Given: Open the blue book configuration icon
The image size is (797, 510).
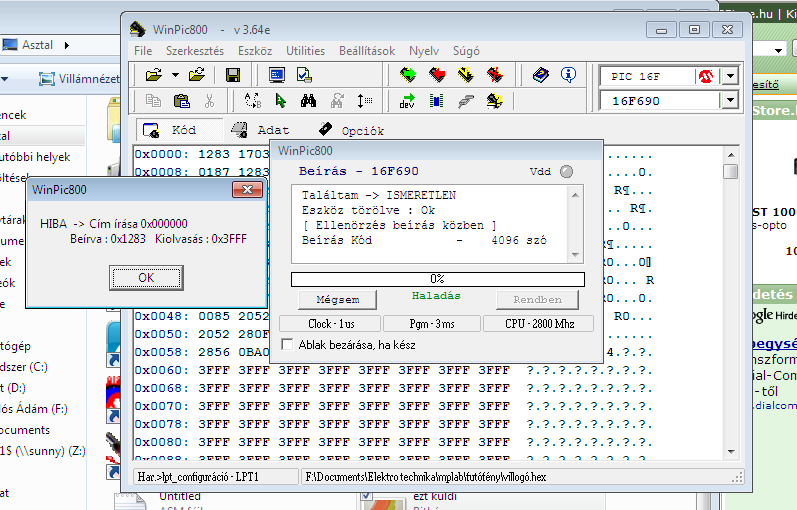Looking at the screenshot, I should point(541,75).
